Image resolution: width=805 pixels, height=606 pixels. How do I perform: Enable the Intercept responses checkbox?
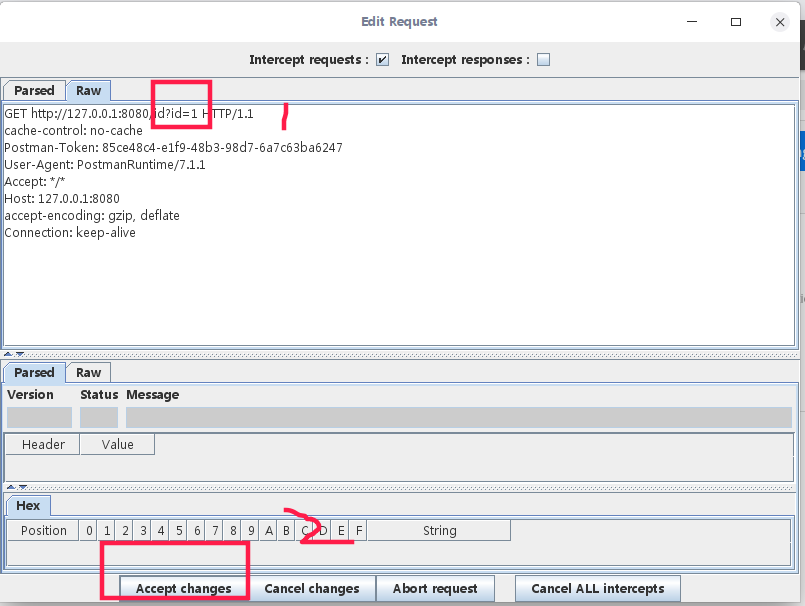pyautogui.click(x=544, y=60)
